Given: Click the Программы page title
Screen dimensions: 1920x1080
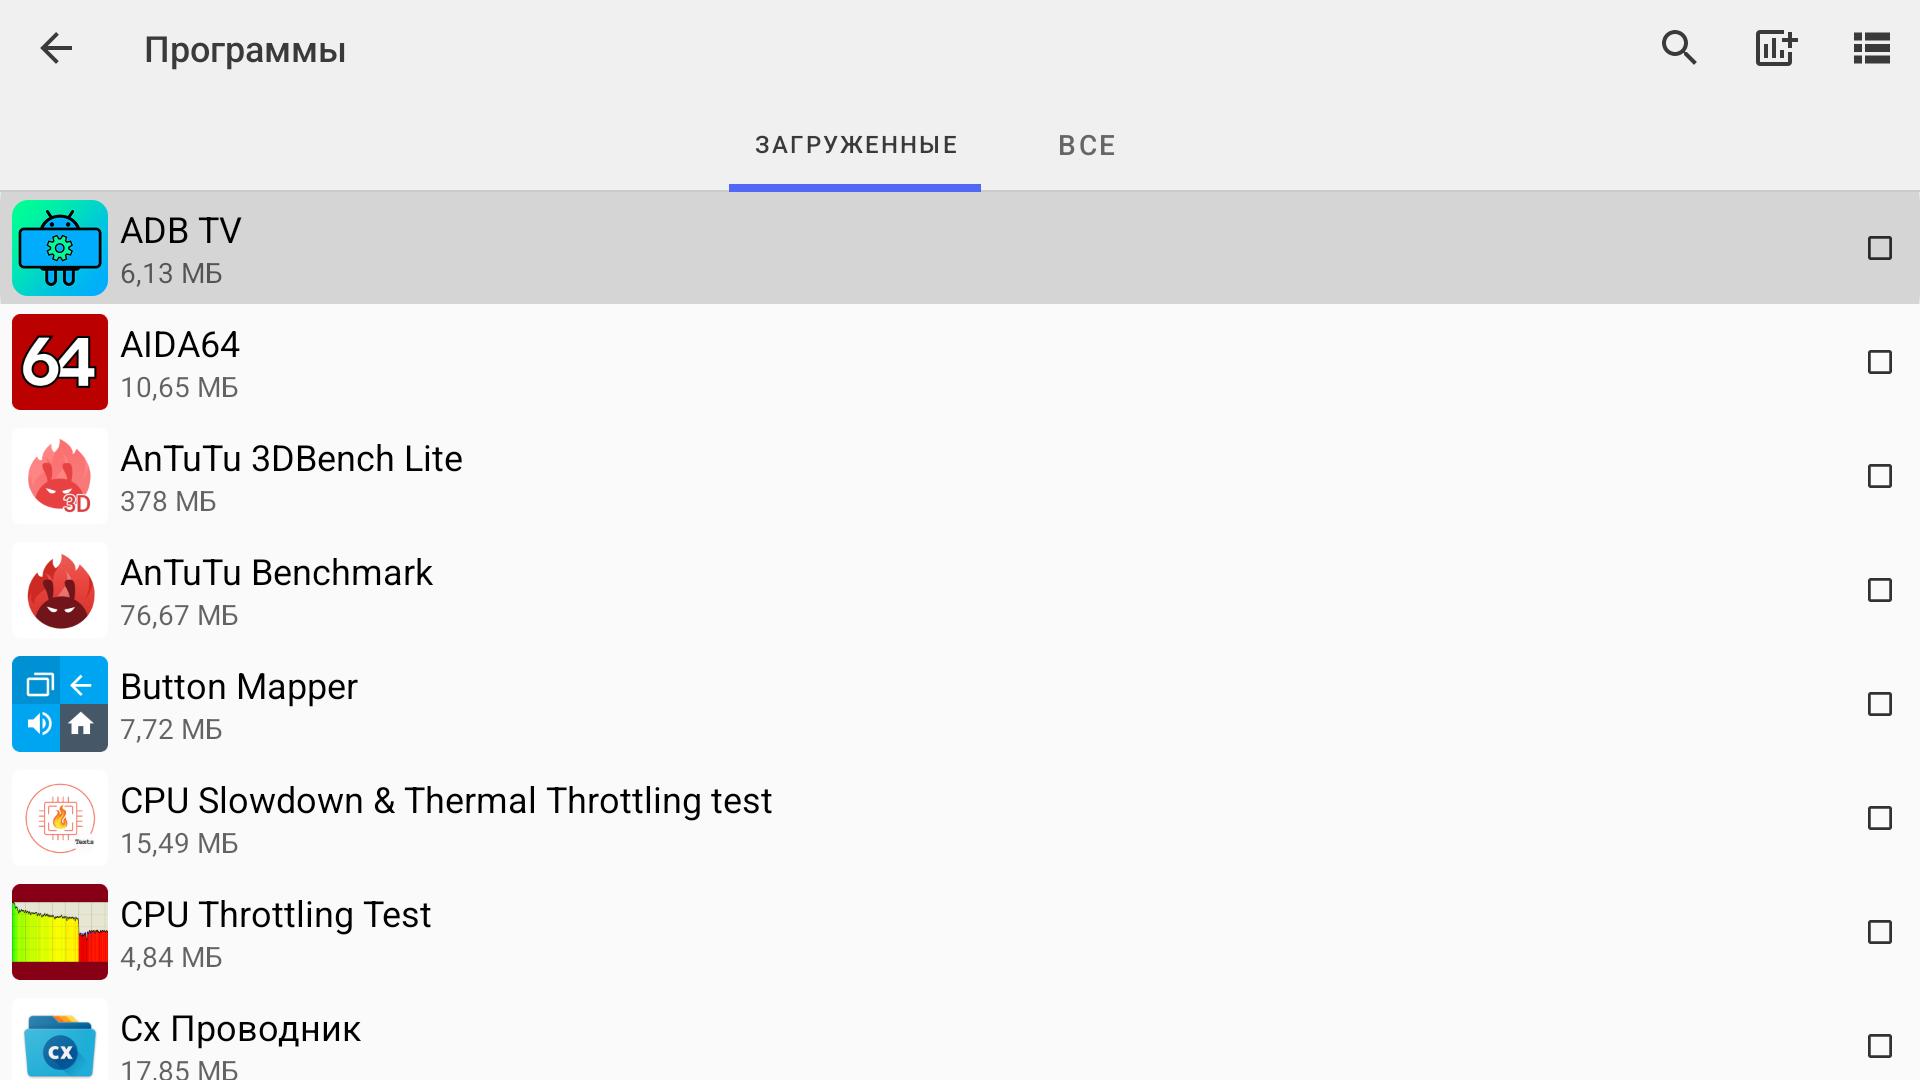Looking at the screenshot, I should click(245, 50).
